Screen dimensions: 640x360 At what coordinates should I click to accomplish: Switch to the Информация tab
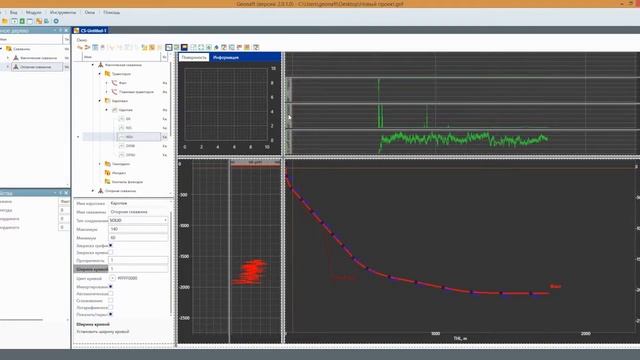click(x=226, y=58)
